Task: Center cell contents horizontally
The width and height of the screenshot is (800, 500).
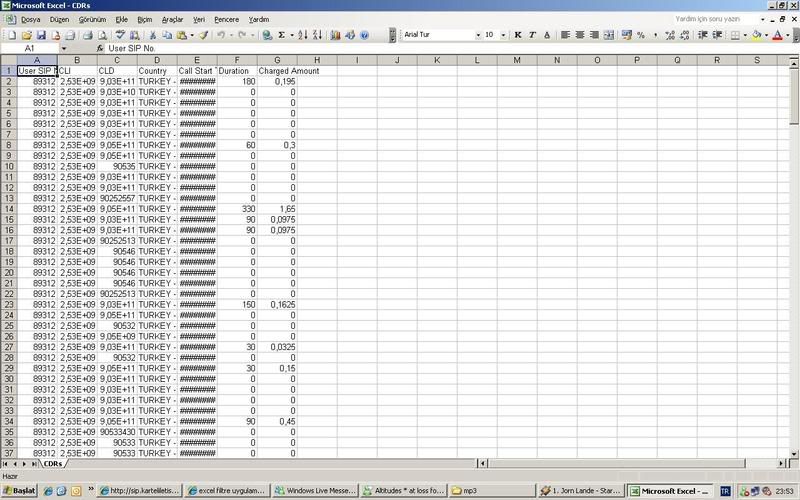Action: click(x=580, y=35)
